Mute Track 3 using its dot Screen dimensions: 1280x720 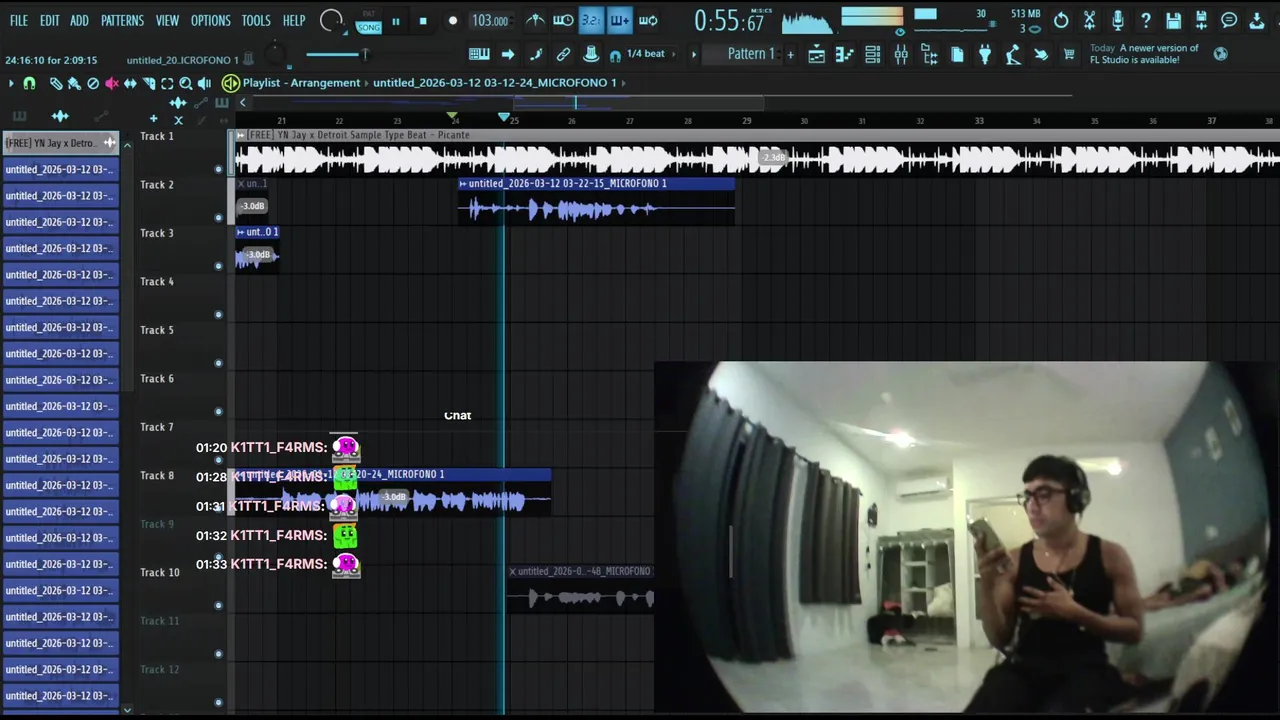[218, 266]
